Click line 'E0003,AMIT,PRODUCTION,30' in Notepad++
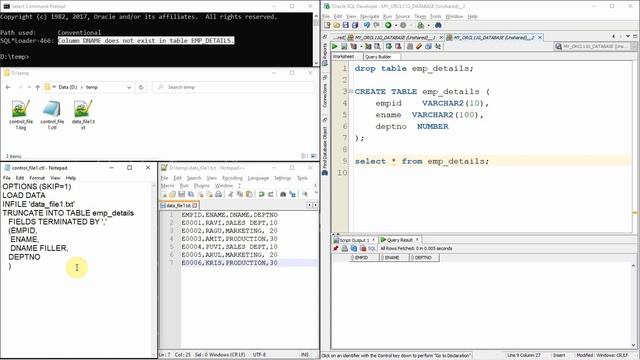Screen dimensions: 640x360 (229, 238)
